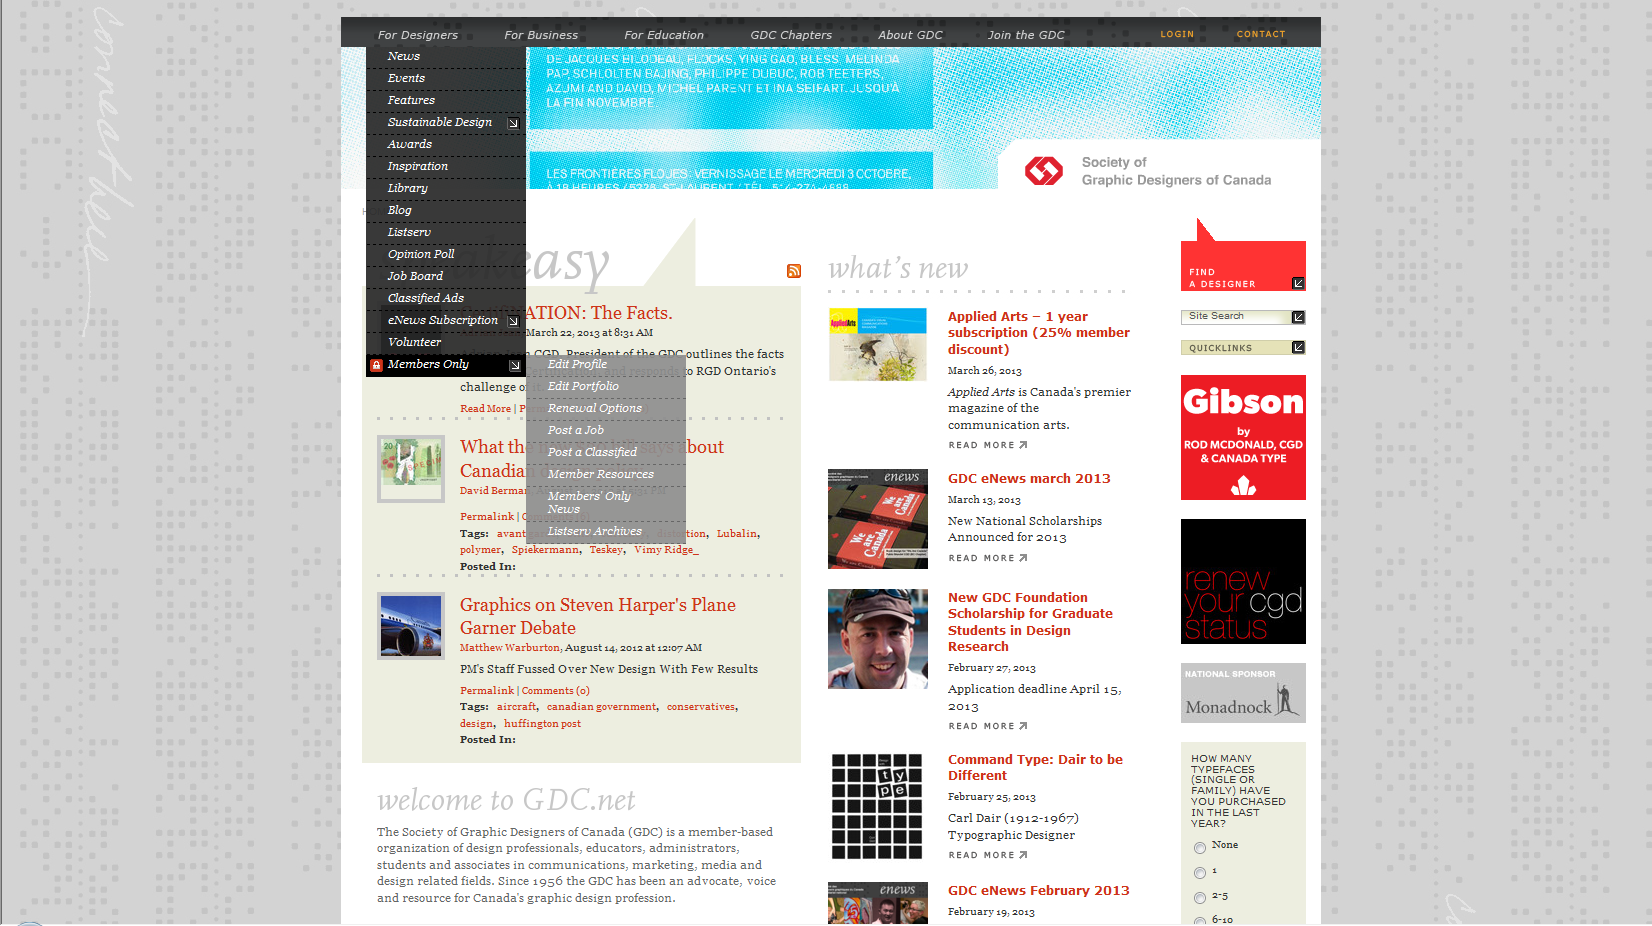Open the GDC eNews February 2013 link
The image size is (1652, 926).
tap(1038, 891)
